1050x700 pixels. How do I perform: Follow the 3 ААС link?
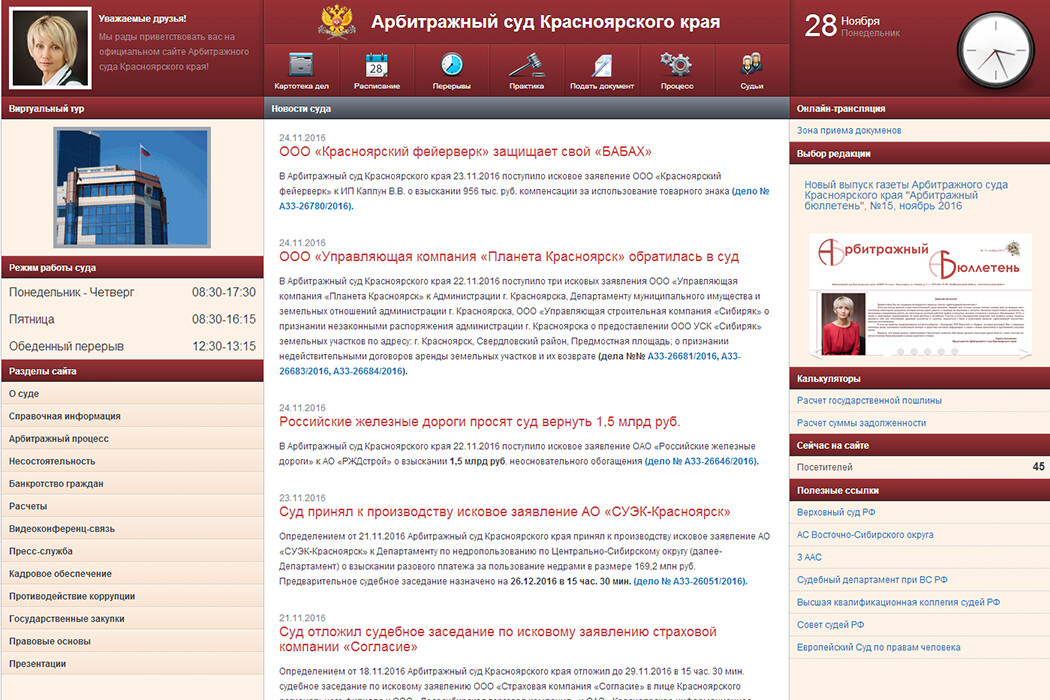[809, 557]
